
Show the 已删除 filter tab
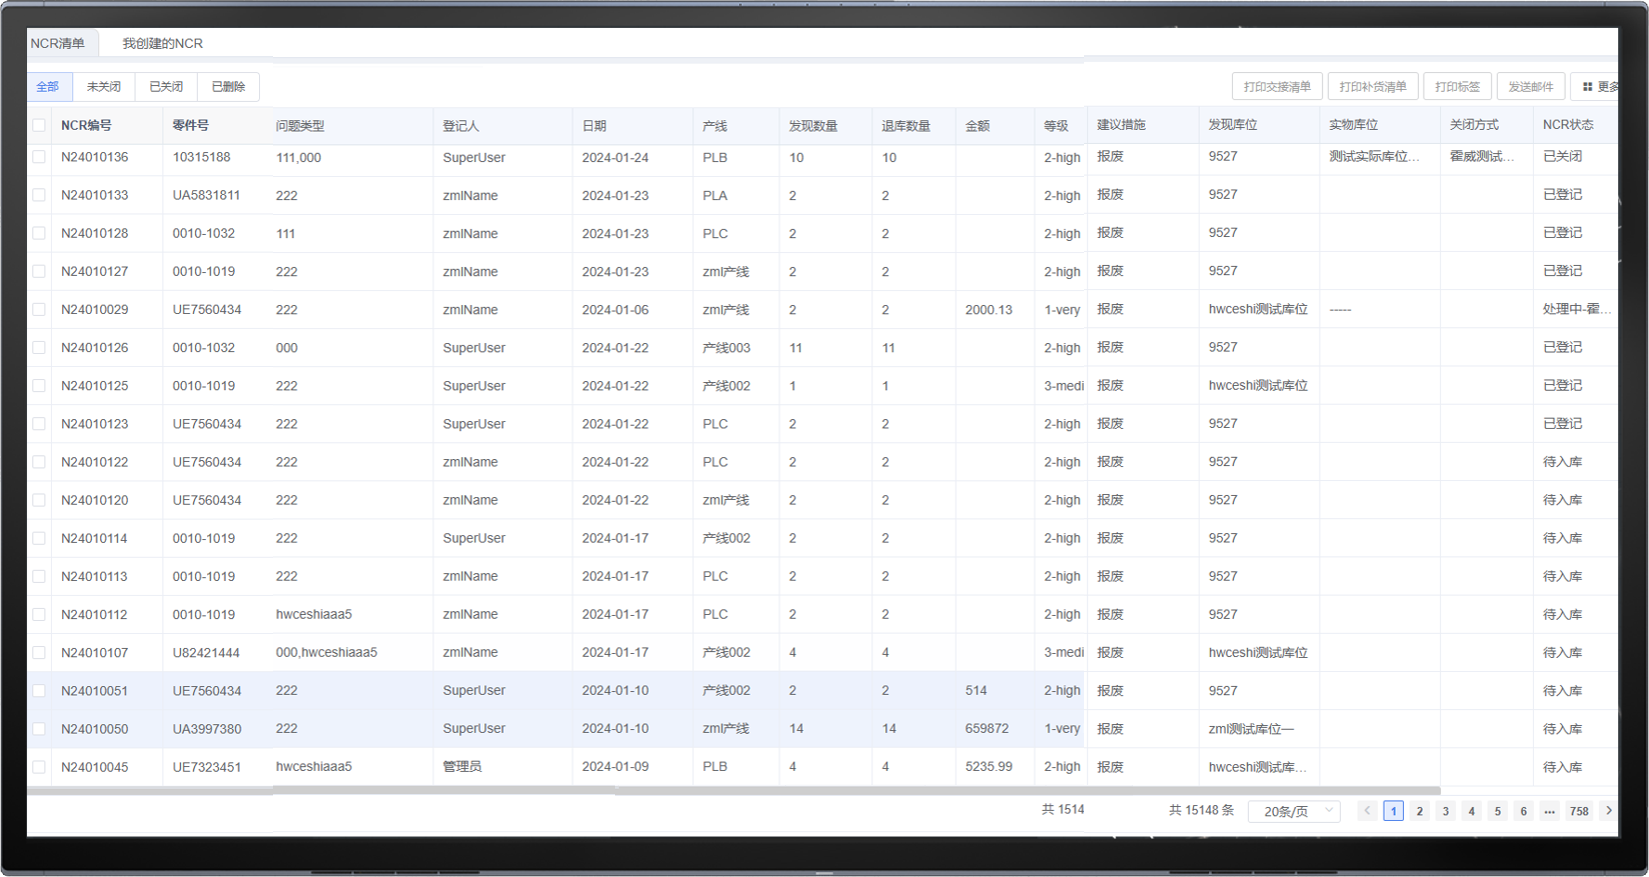228,87
